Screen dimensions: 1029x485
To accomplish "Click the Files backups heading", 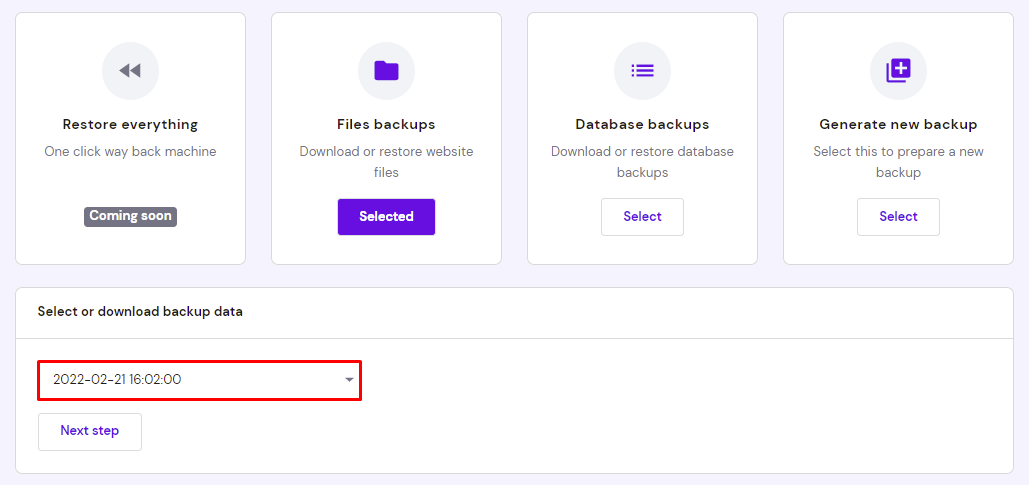I will tap(386, 124).
